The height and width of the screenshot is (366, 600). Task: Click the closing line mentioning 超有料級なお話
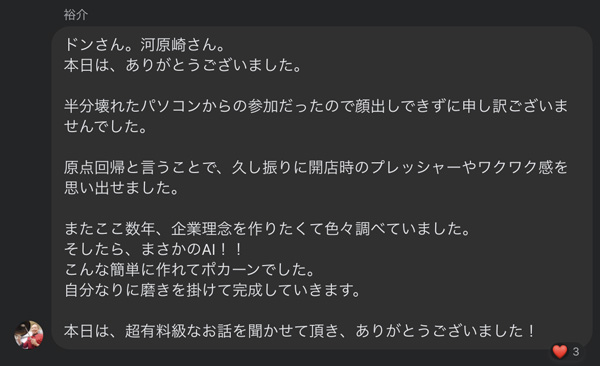point(300,331)
